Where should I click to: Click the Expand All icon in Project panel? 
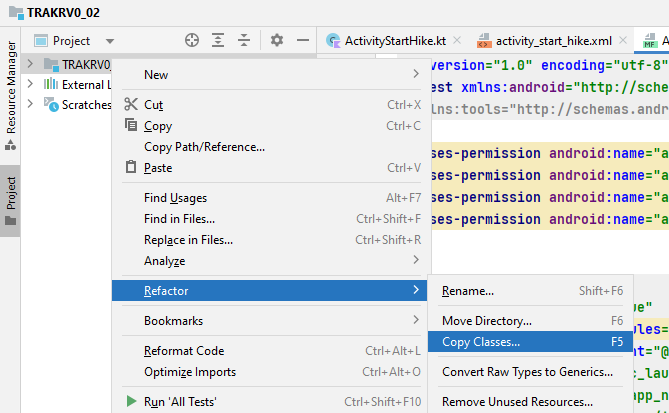pos(218,41)
